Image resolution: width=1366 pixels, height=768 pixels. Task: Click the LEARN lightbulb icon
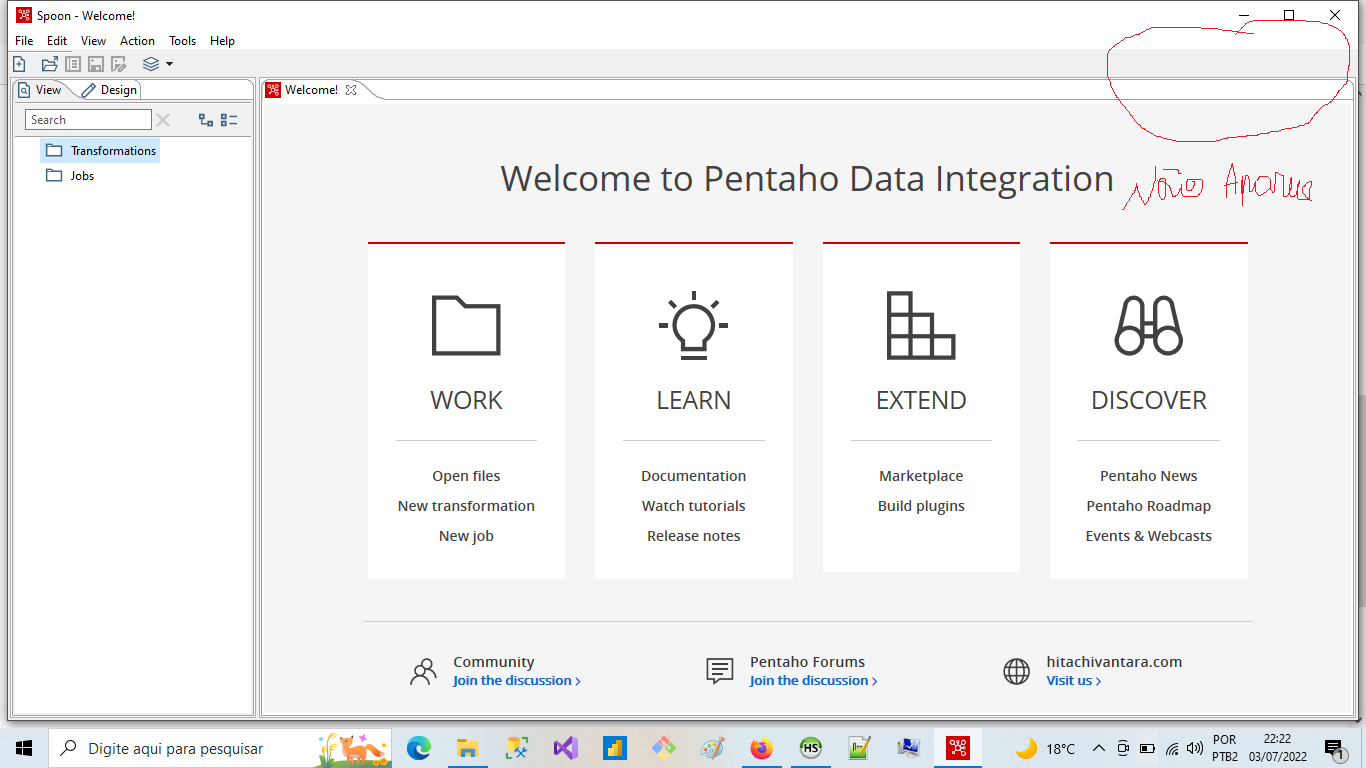coord(693,326)
